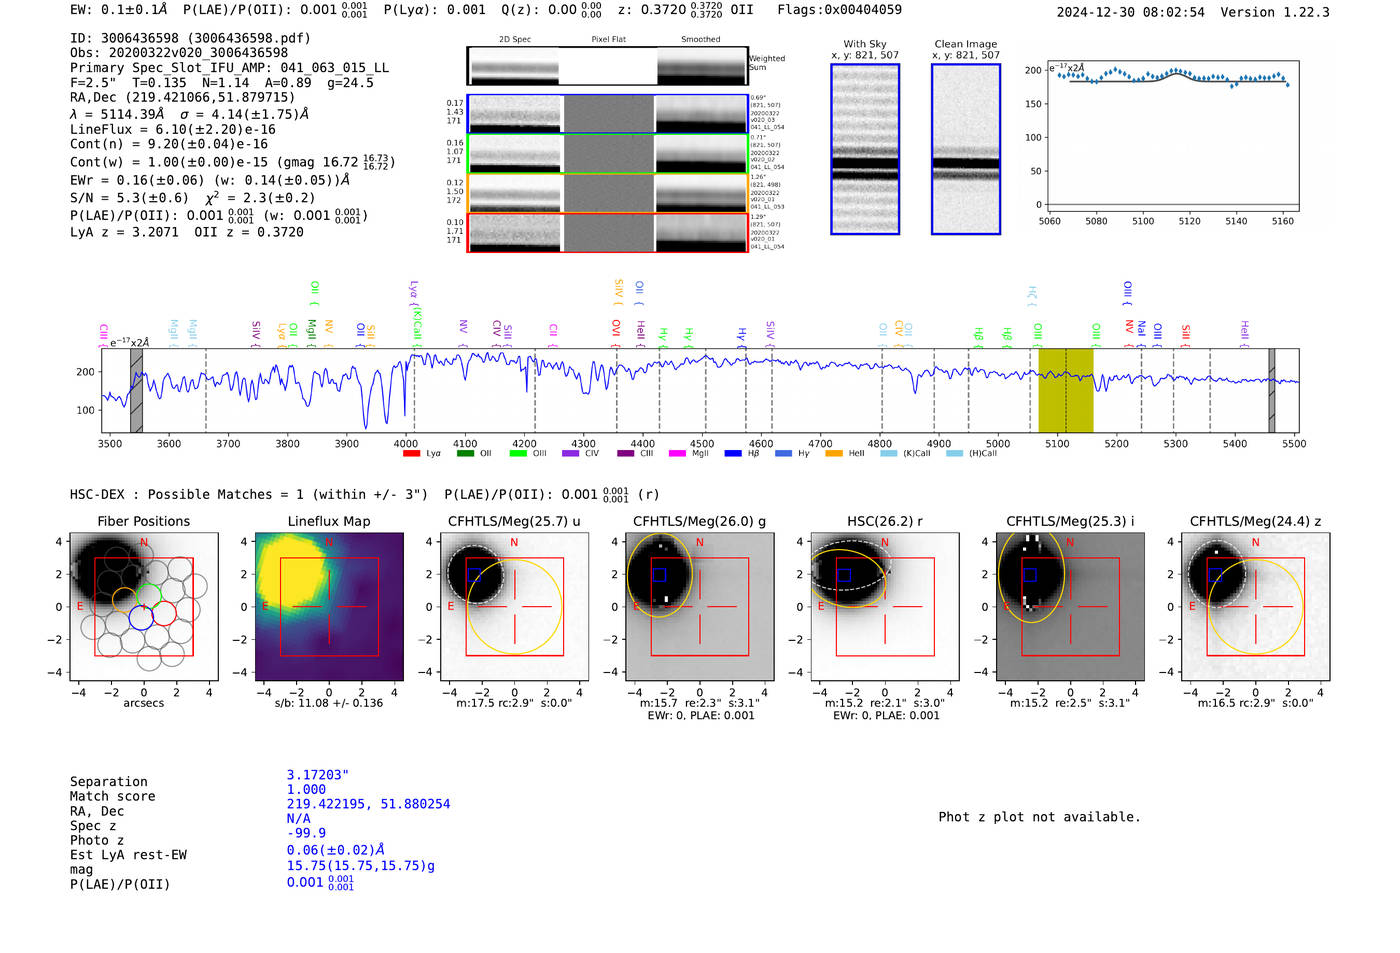
Task: Click the red Lyα legend swatch
Action: coord(411,453)
